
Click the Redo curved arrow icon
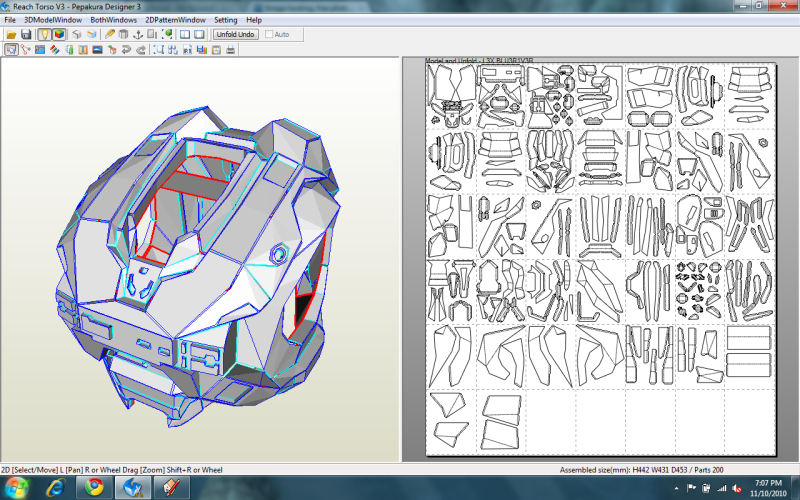(141, 49)
